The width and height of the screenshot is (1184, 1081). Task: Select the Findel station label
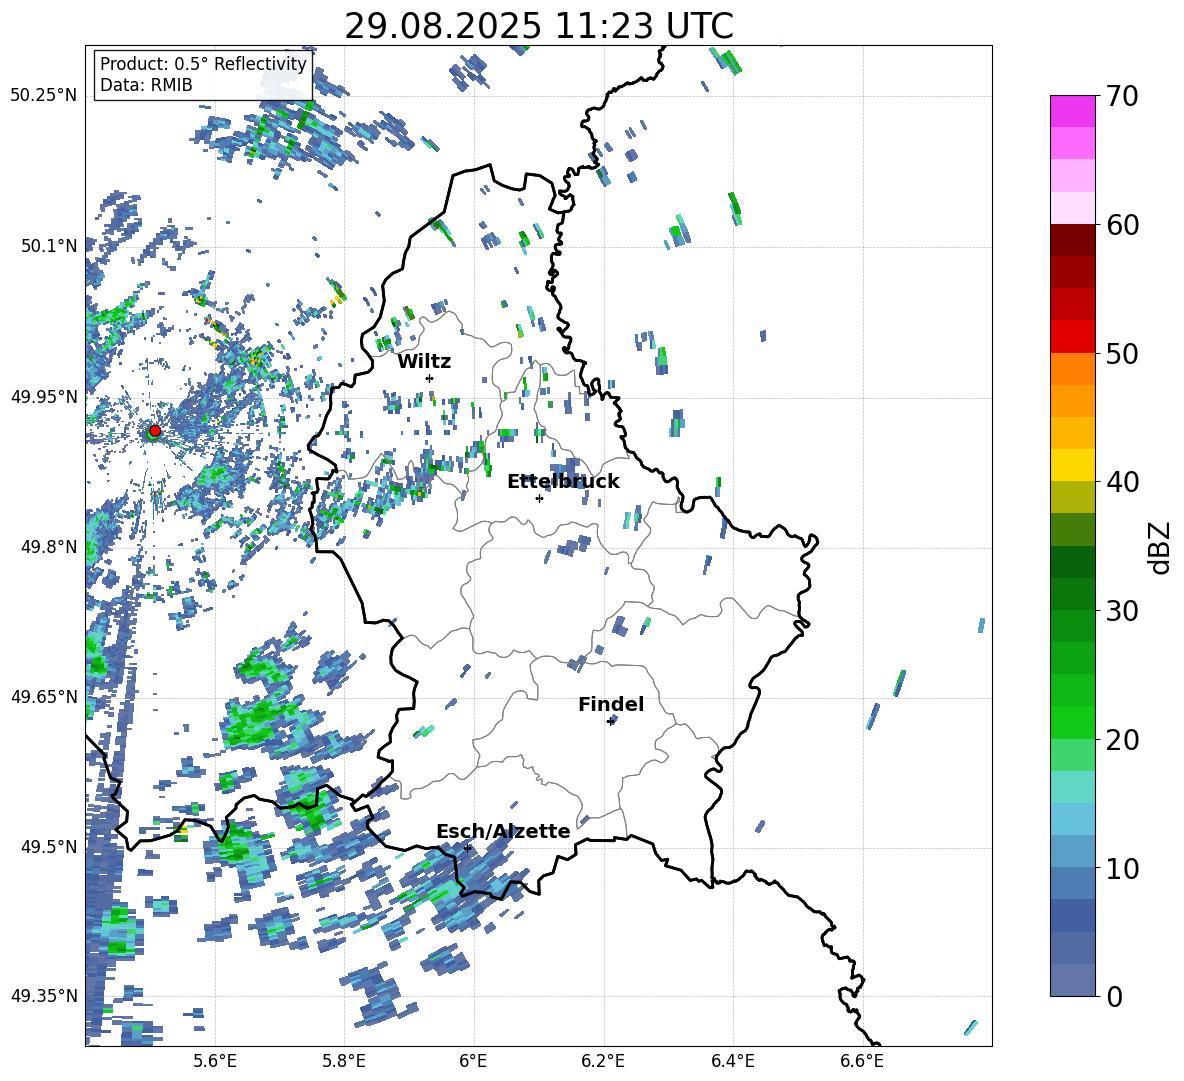pos(611,704)
